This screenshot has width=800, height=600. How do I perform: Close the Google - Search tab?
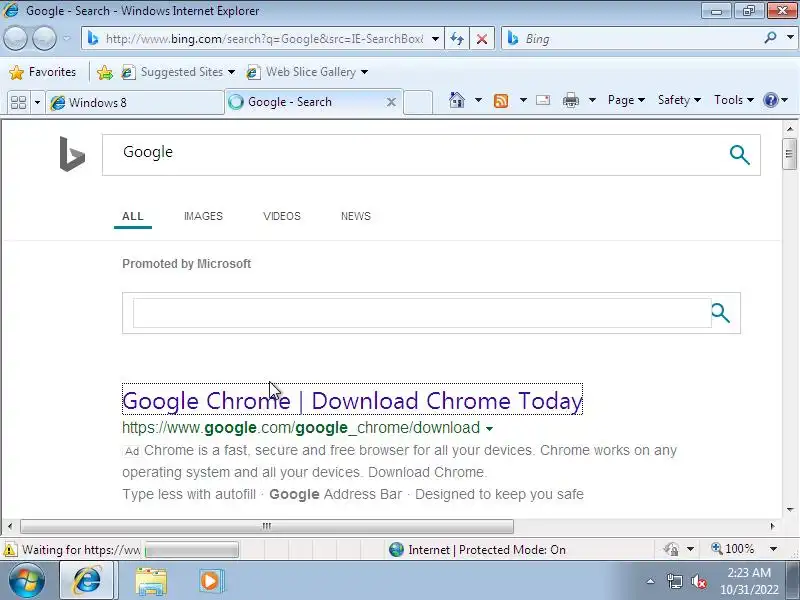[x=391, y=102]
